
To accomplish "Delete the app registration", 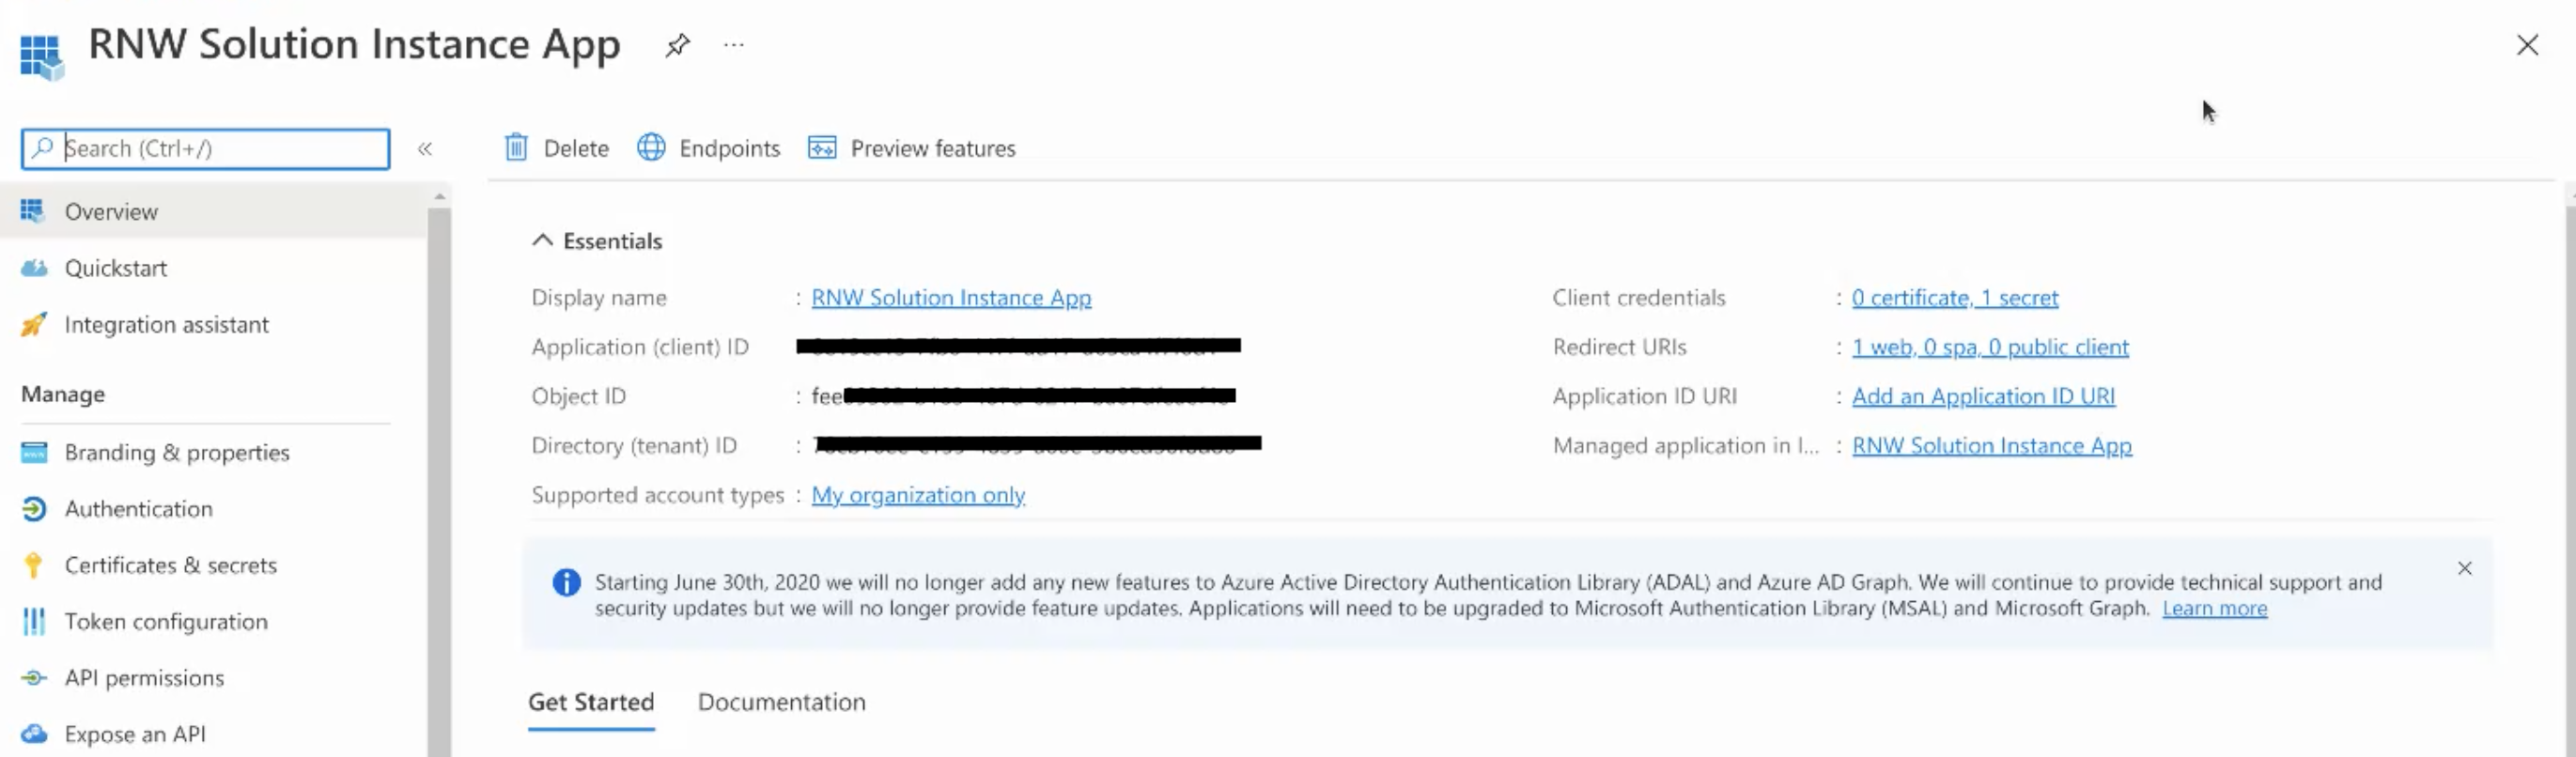I will point(557,148).
